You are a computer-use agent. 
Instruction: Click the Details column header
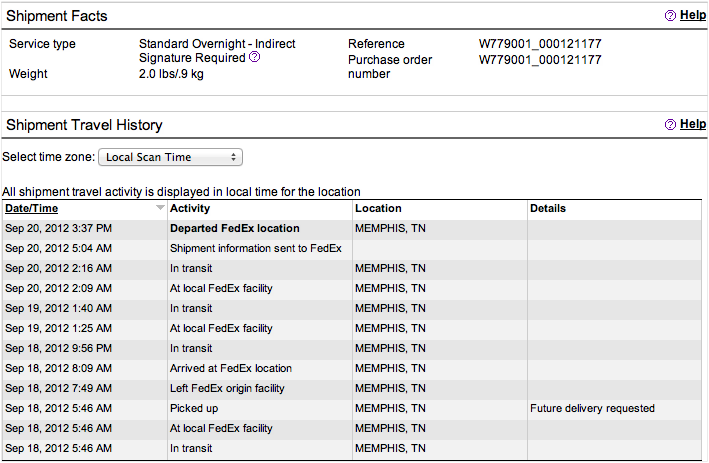pos(548,209)
